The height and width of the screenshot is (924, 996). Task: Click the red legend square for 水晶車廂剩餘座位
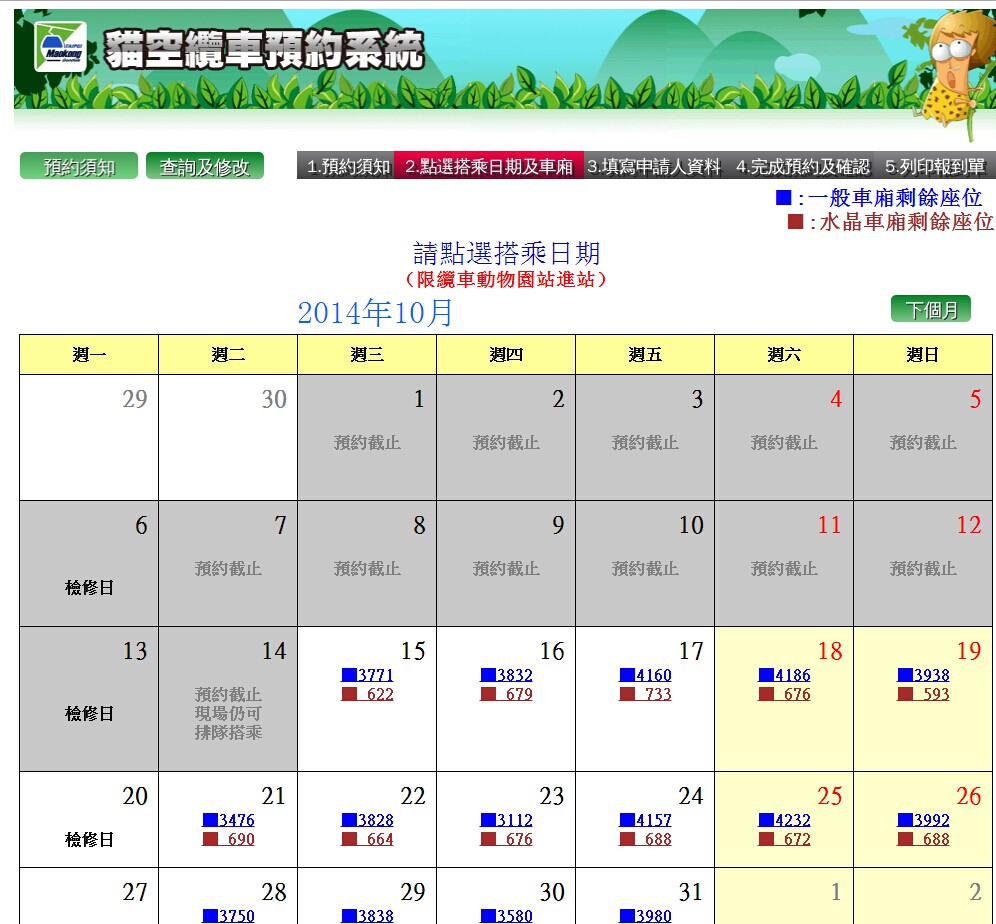click(x=795, y=221)
